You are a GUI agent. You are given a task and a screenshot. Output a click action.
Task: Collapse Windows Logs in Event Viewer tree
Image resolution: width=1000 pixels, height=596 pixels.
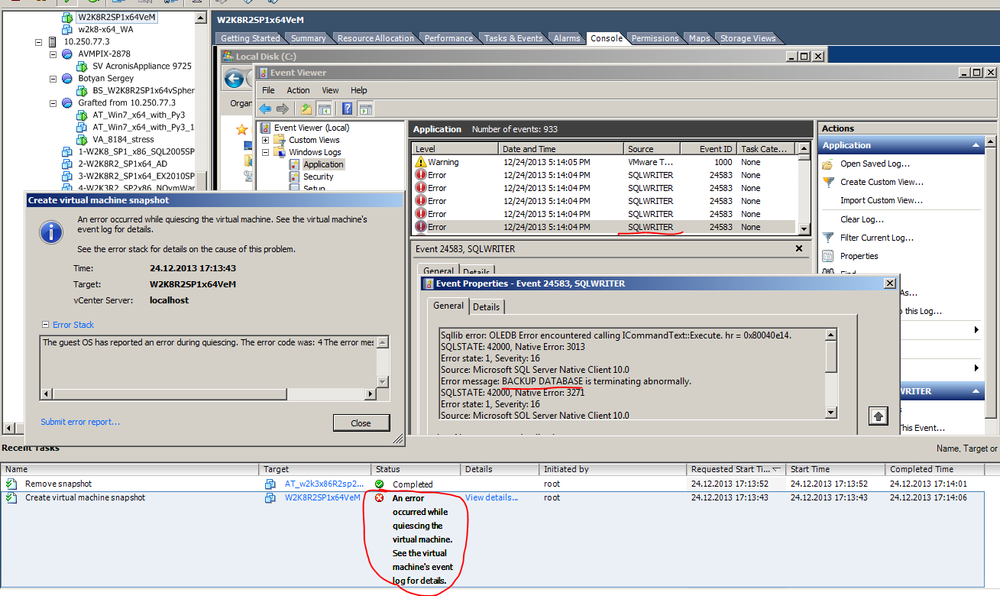265,152
